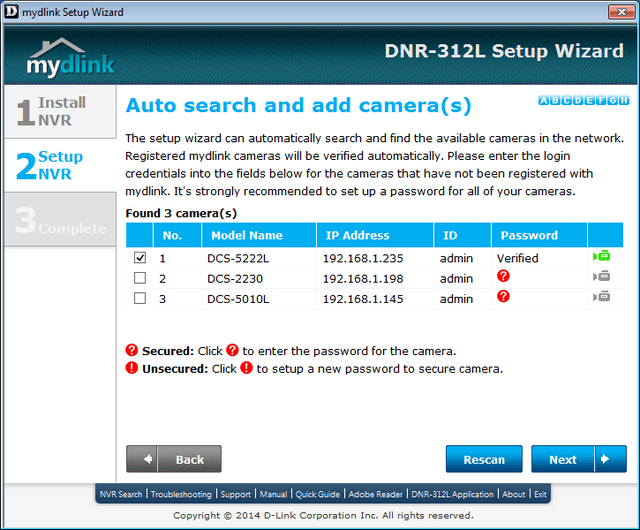The width and height of the screenshot is (640, 530).
Task: Open DNR-312L Application link
Action: coord(452,494)
